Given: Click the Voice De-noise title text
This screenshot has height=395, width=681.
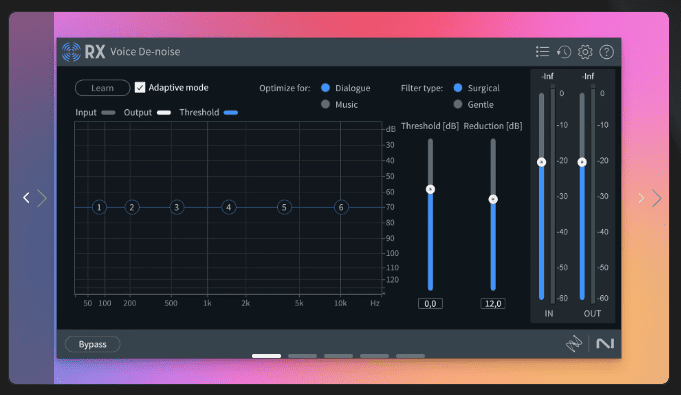Looking at the screenshot, I should (x=145, y=52).
